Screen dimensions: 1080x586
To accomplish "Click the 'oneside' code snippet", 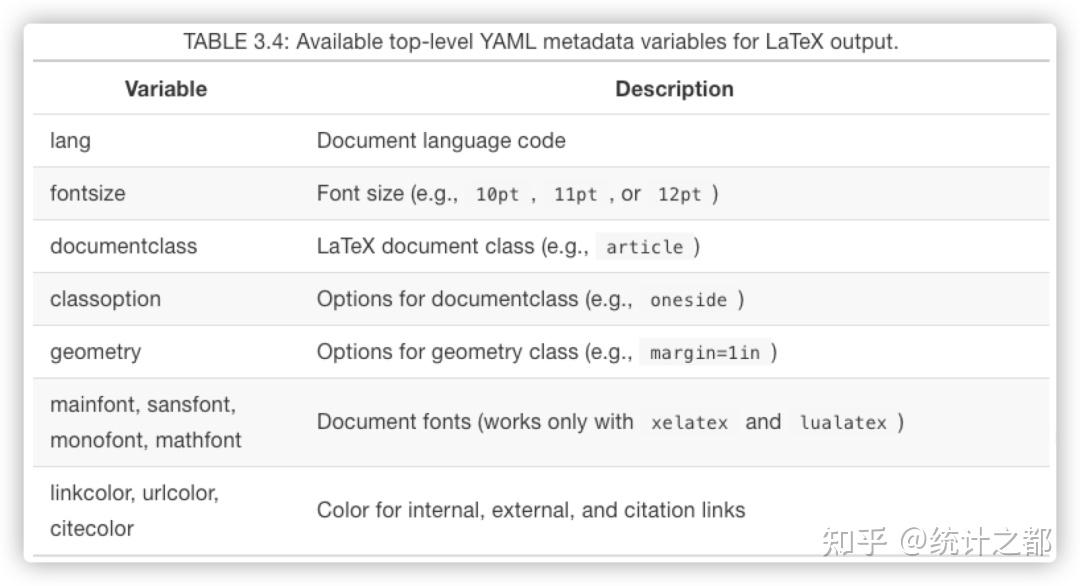I will pos(688,300).
